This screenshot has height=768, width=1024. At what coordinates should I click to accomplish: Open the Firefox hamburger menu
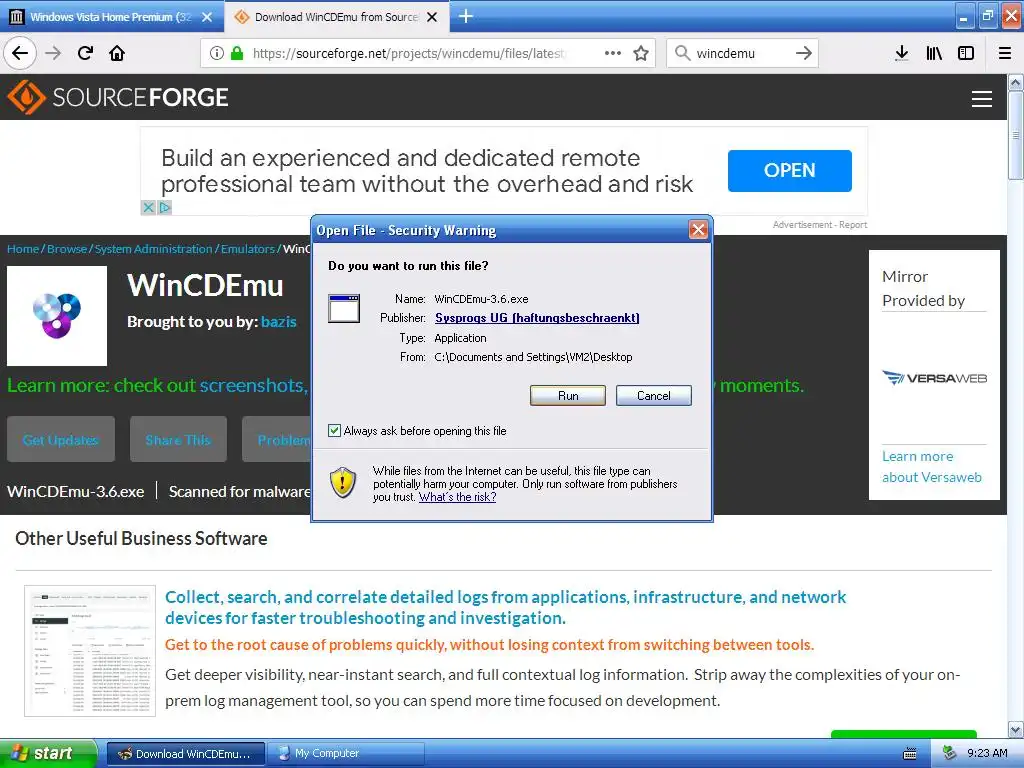[x=1005, y=53]
